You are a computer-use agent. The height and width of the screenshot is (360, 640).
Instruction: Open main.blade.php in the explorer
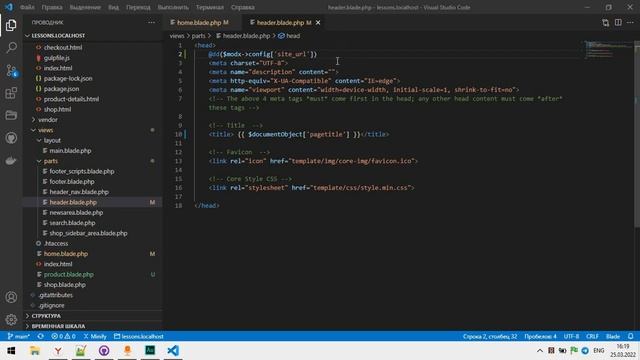pyautogui.click(x=70, y=151)
